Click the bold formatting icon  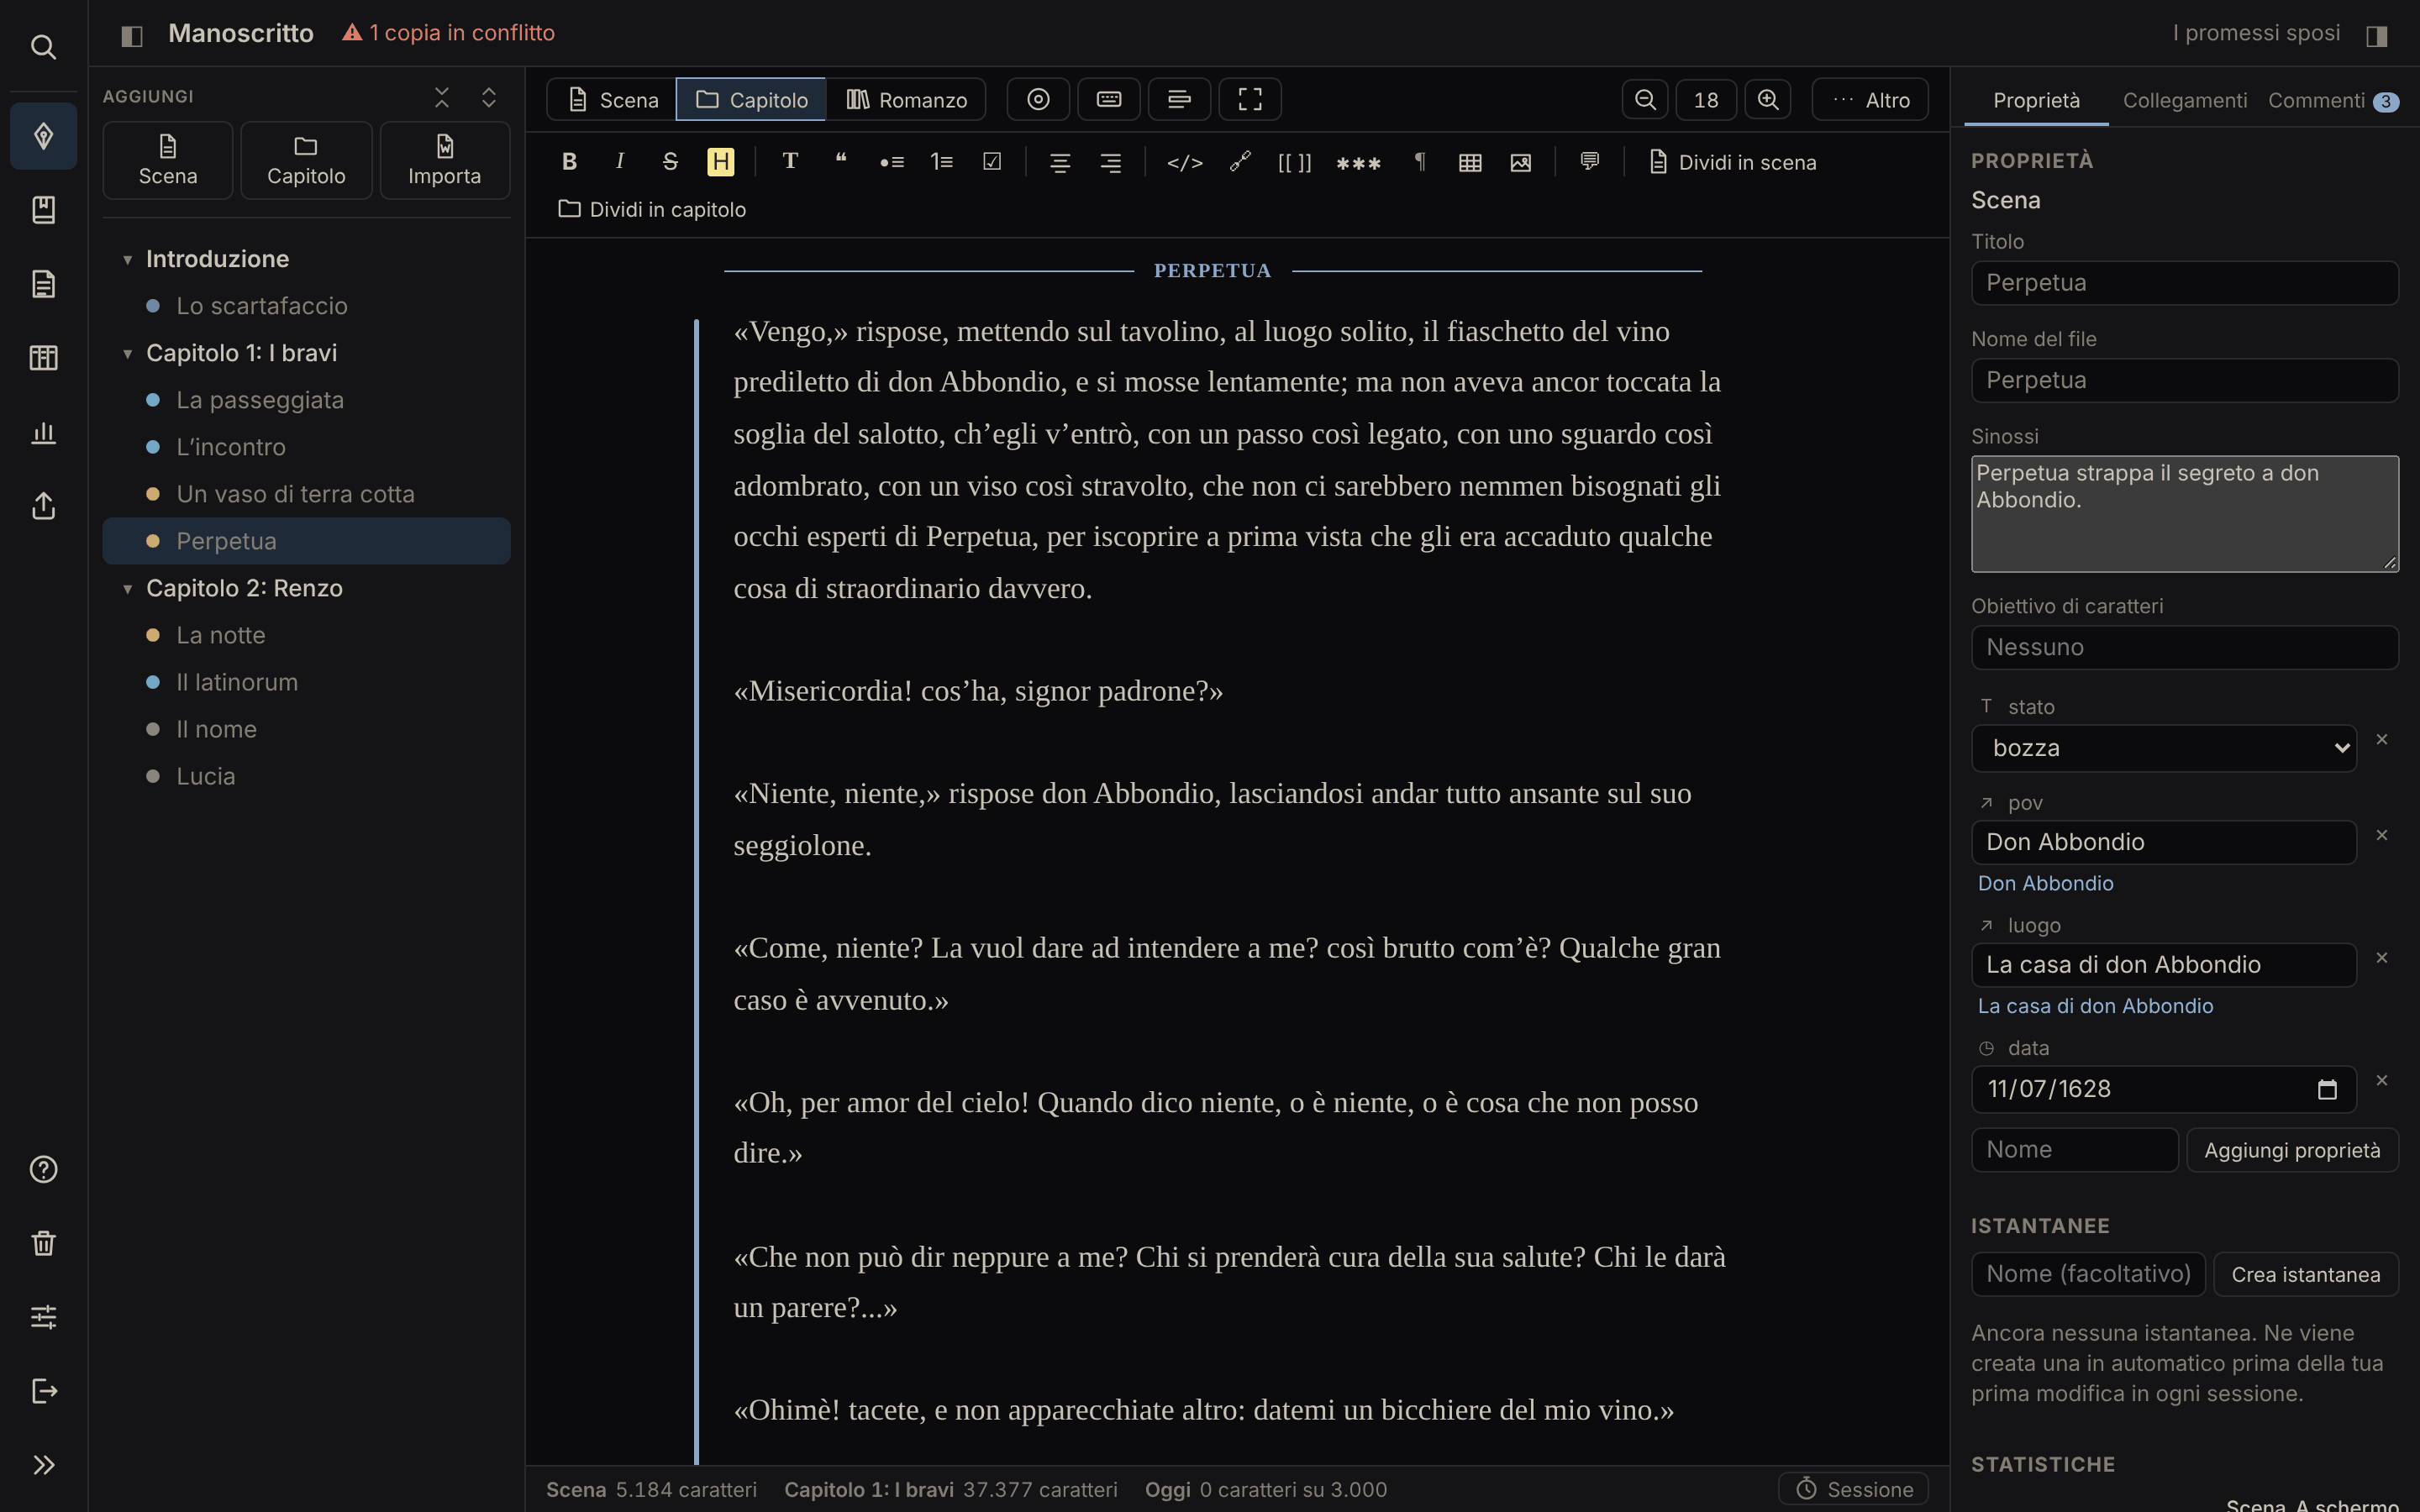pos(569,162)
